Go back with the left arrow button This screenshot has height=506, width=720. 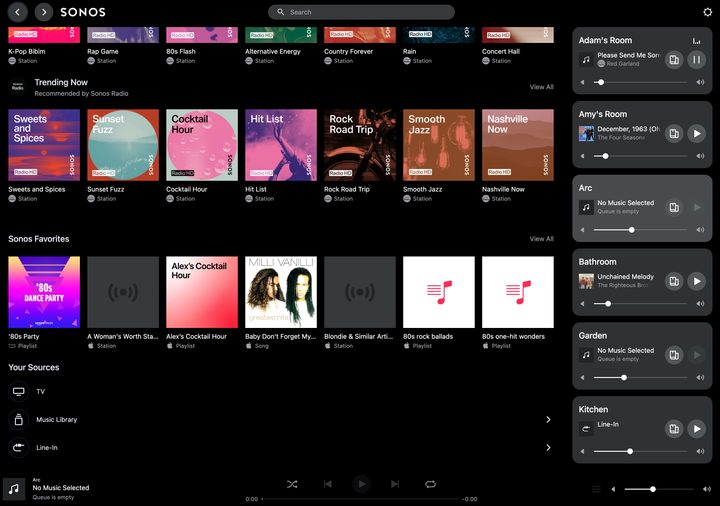(17, 12)
